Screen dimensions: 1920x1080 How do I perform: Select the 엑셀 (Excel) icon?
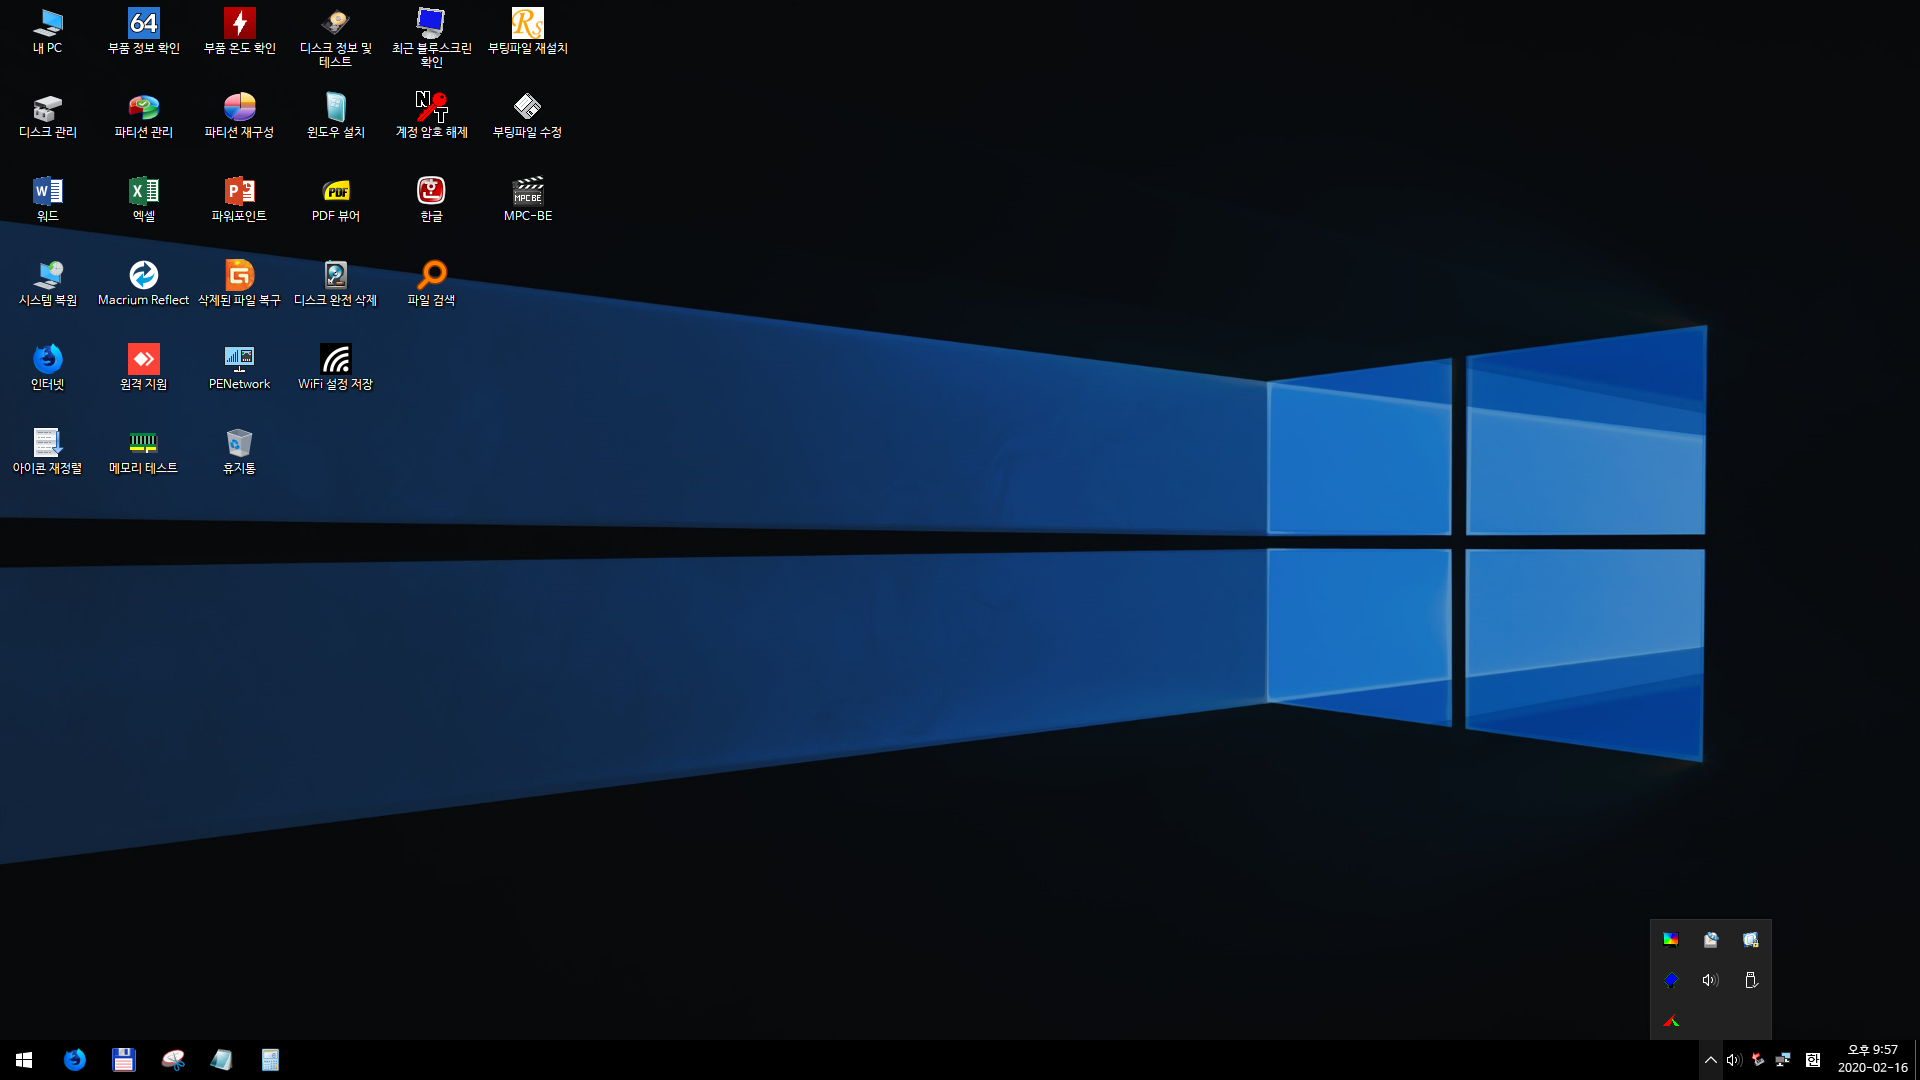pos(143,199)
